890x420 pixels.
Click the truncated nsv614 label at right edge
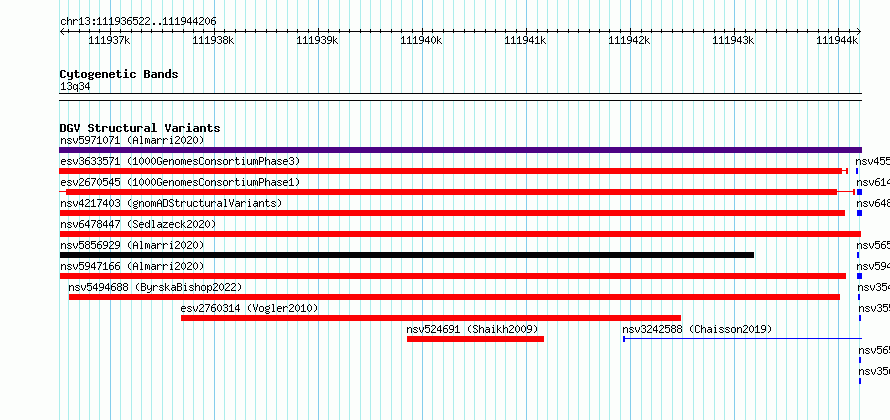click(x=873, y=182)
